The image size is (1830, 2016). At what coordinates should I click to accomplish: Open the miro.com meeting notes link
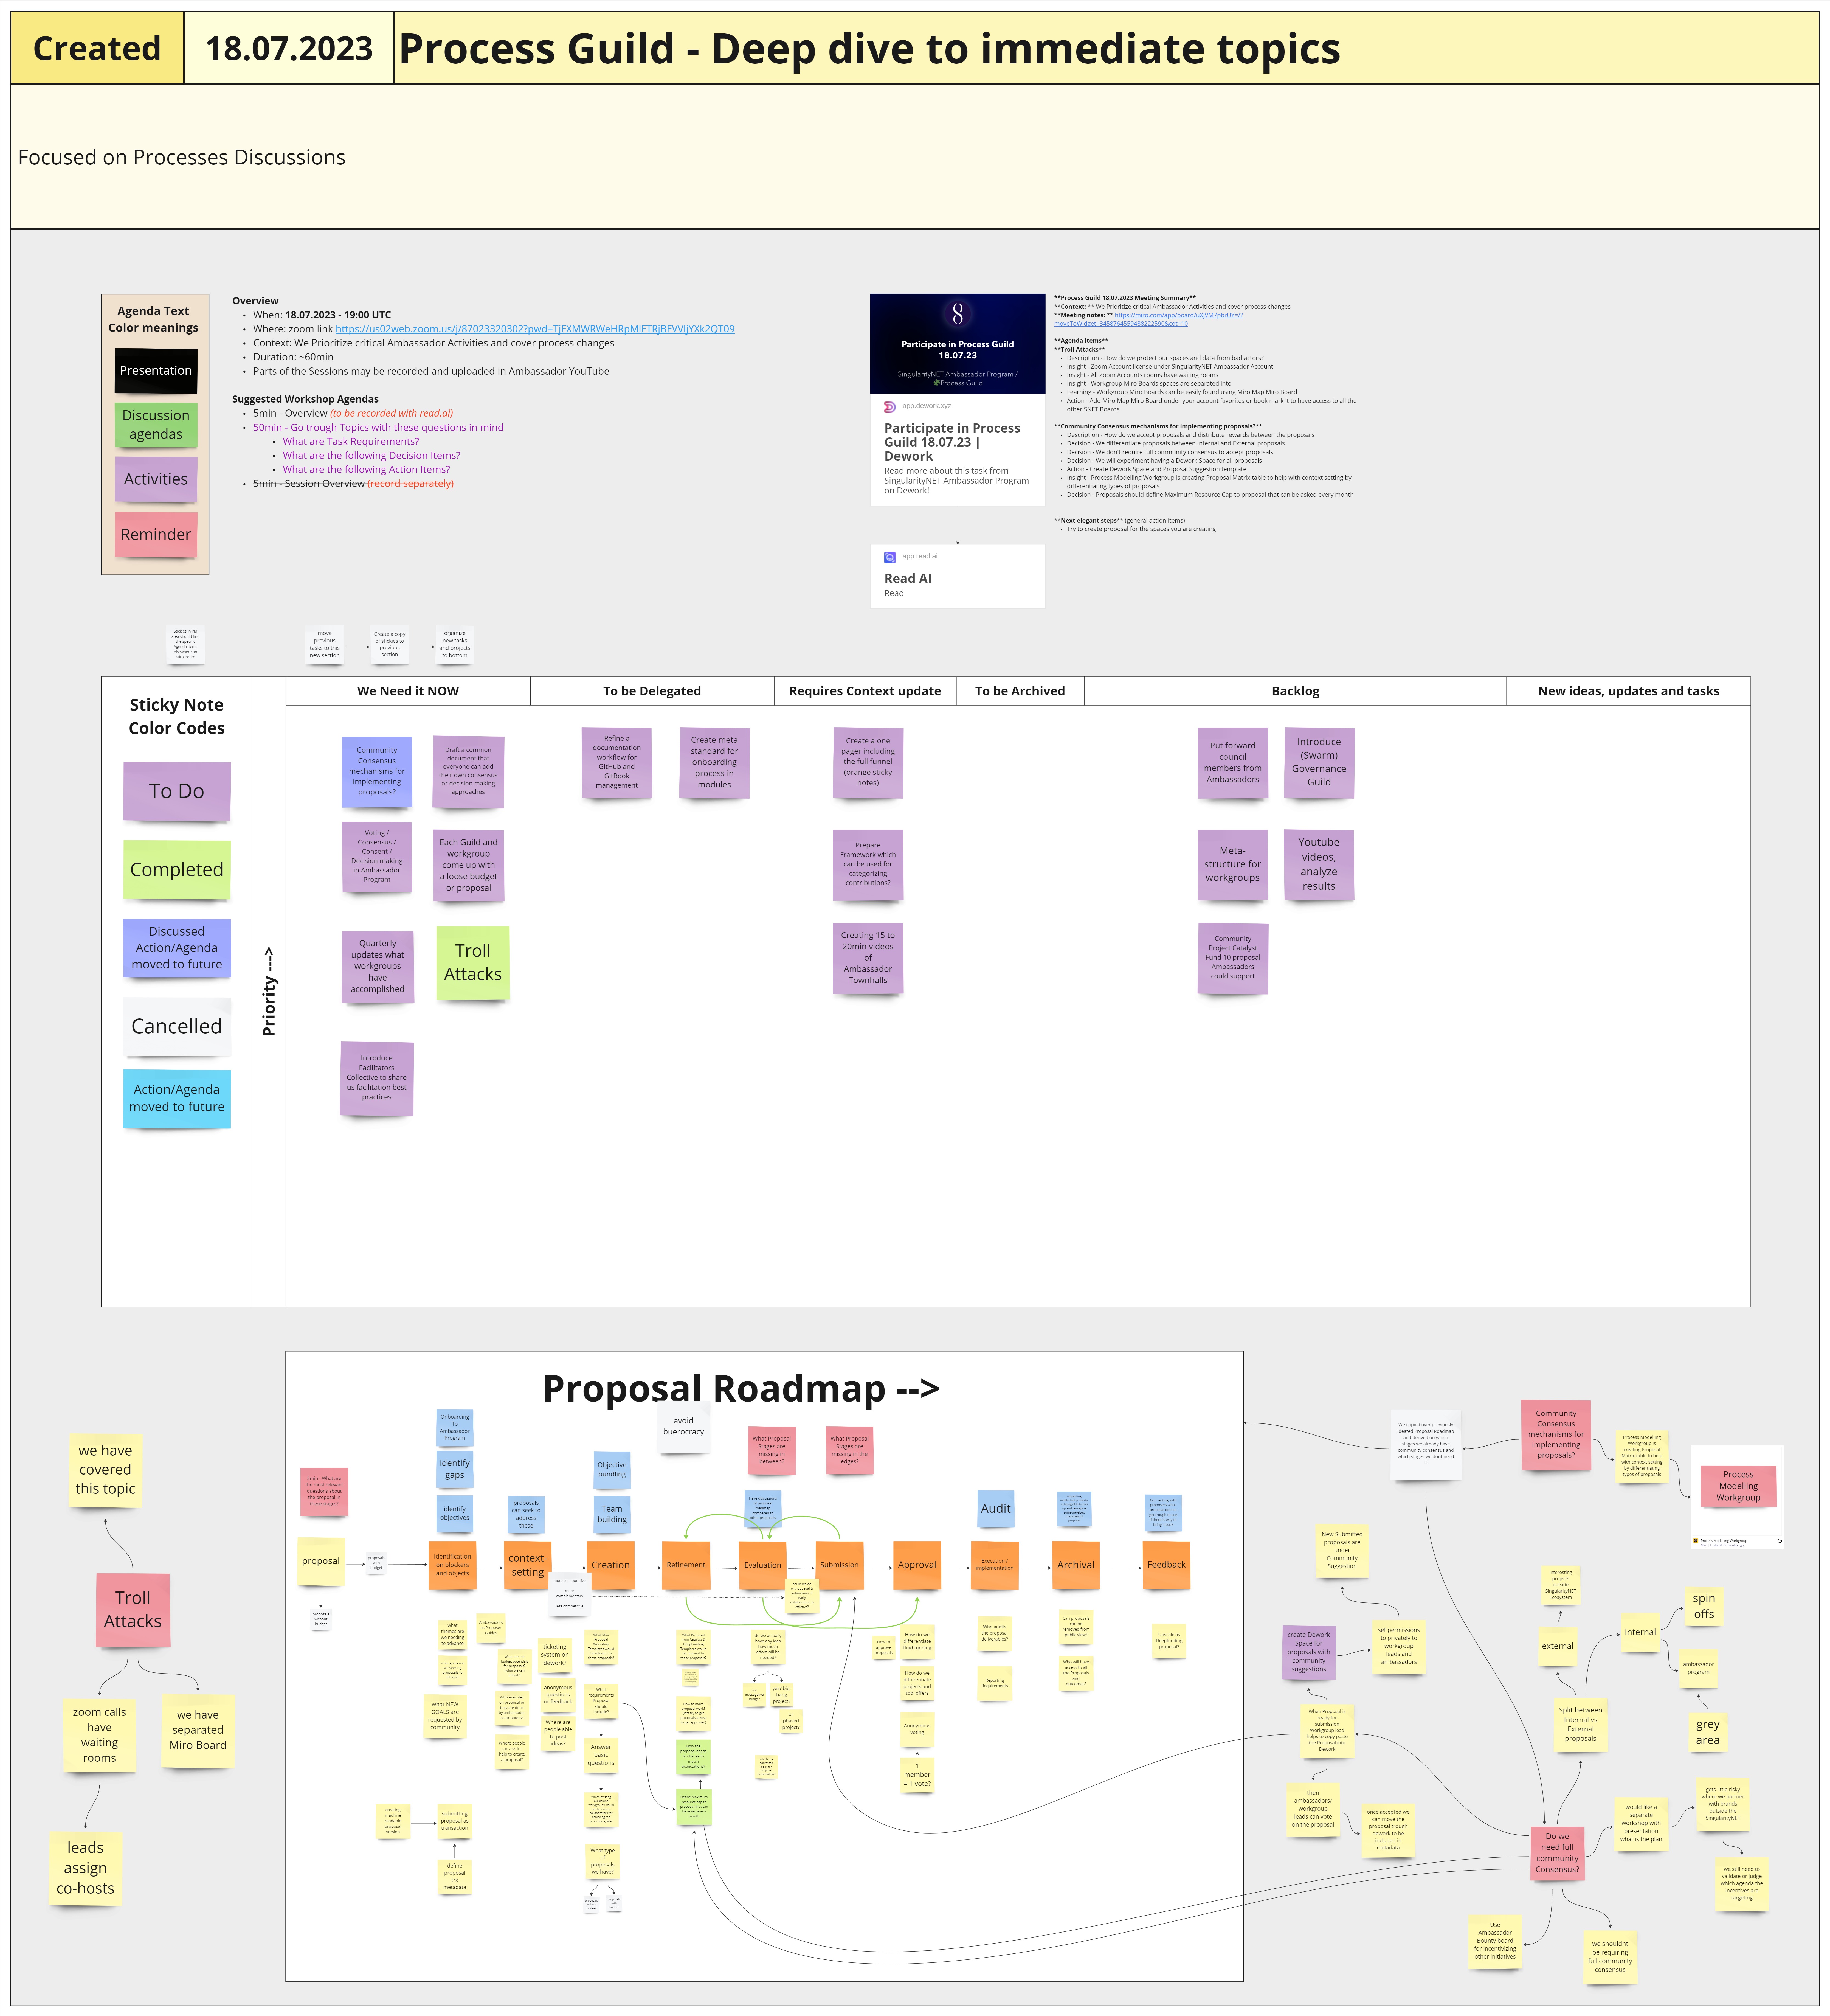(1178, 315)
